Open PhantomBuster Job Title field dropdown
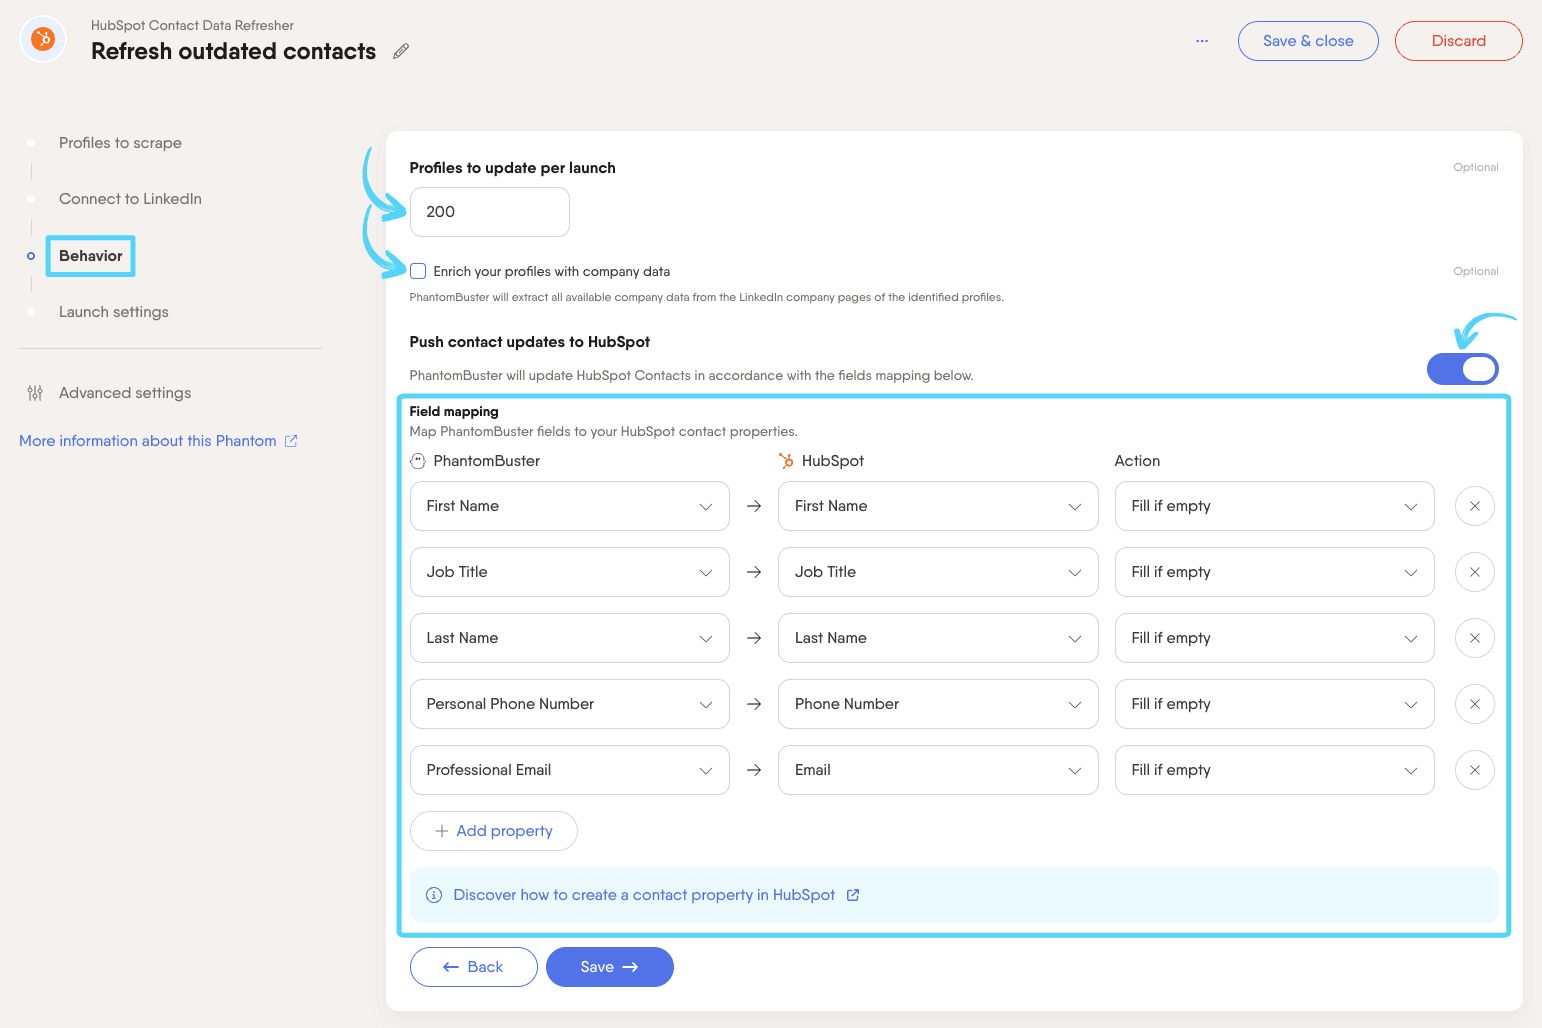Screen dimensions: 1542x1028 (x=570, y=572)
